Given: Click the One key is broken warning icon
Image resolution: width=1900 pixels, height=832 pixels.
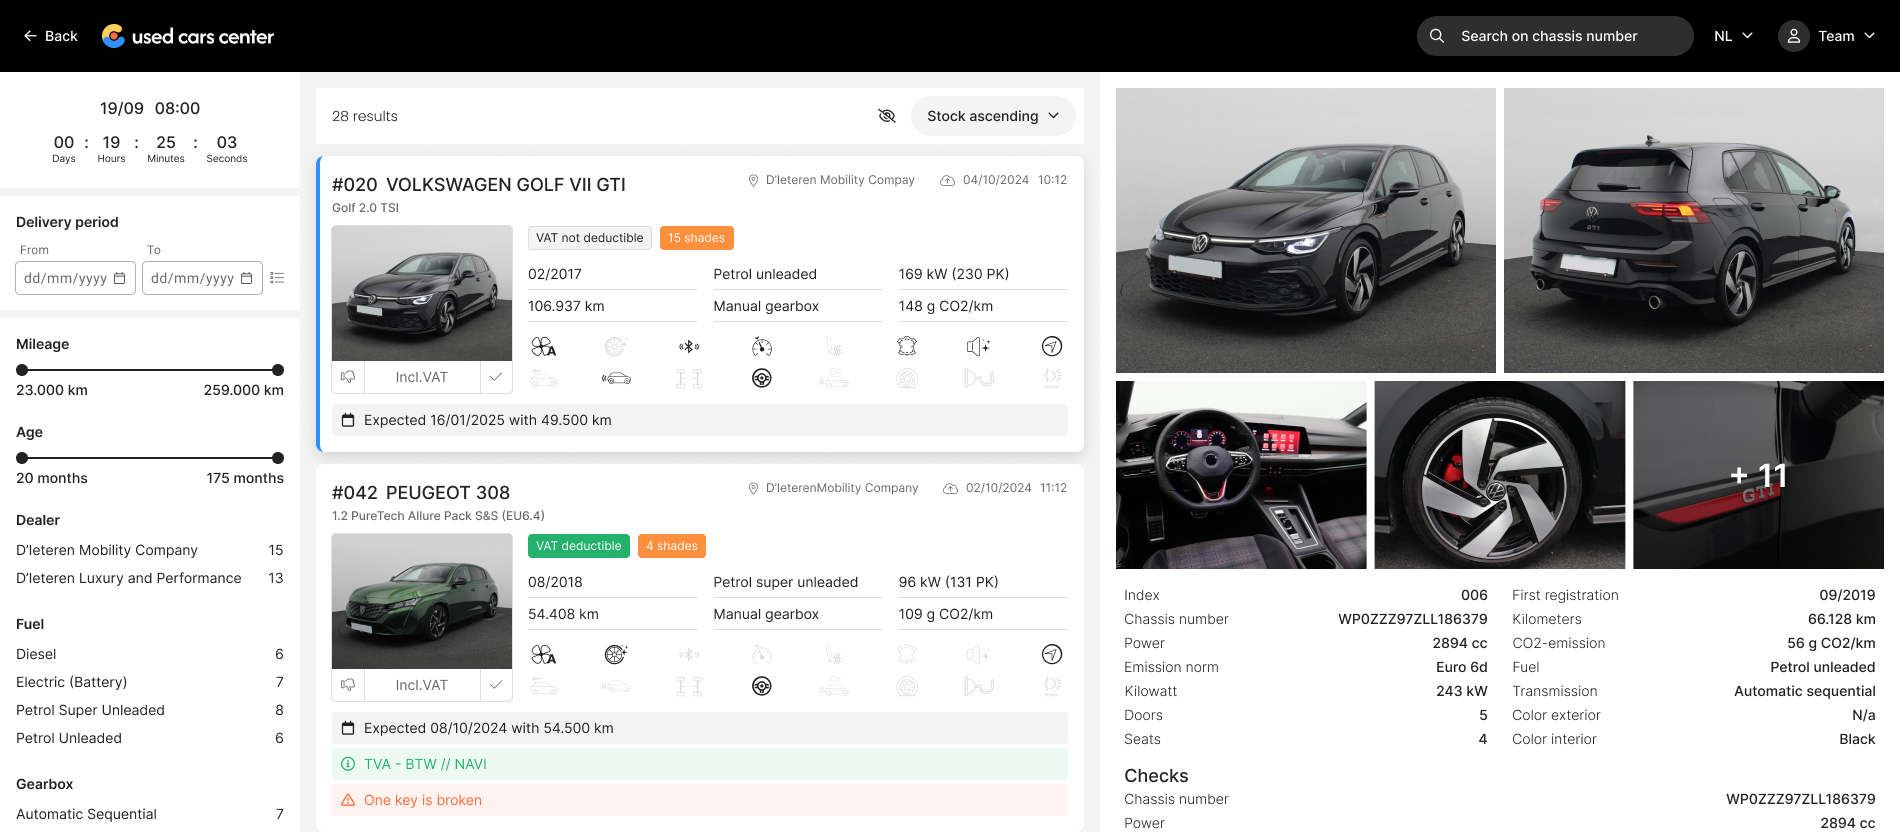Looking at the screenshot, I should (x=348, y=800).
